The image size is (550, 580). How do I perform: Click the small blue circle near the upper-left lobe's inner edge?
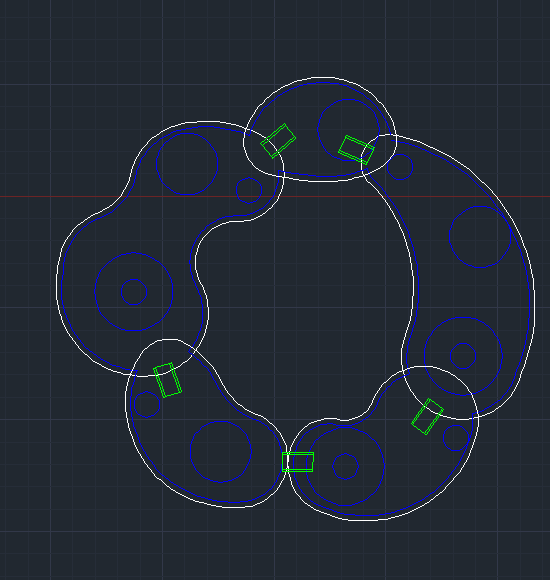(x=249, y=190)
